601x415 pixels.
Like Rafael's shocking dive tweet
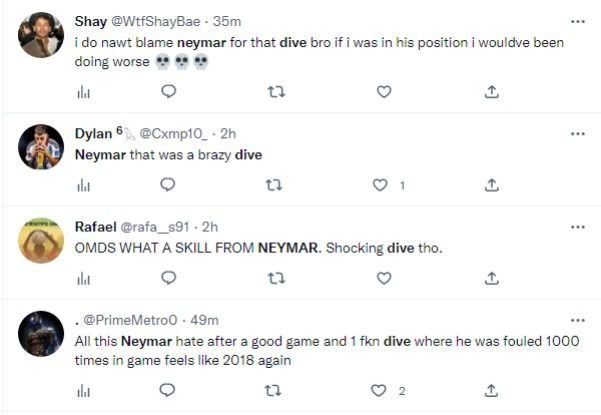tap(384, 277)
